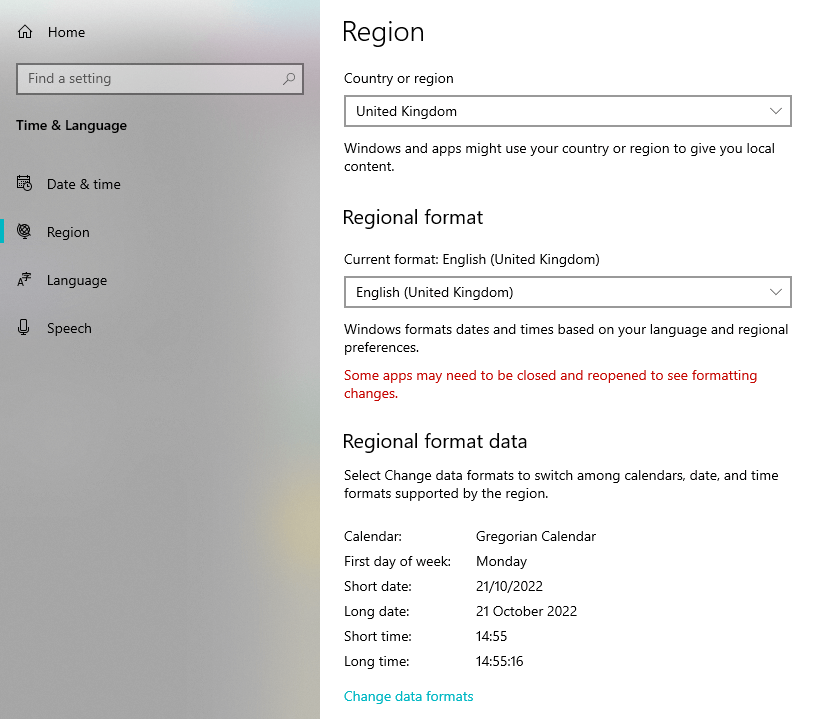This screenshot has width=814, height=719.
Task: Click the Language character icon
Action: 25,280
